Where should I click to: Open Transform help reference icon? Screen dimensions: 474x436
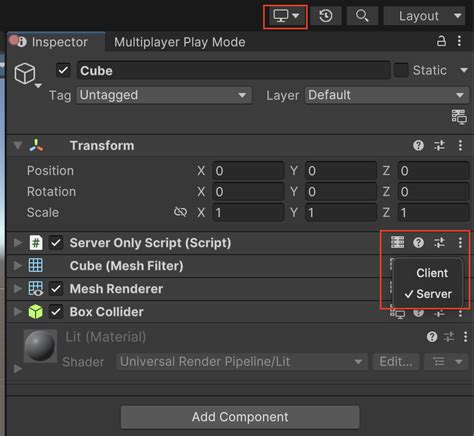(418, 145)
